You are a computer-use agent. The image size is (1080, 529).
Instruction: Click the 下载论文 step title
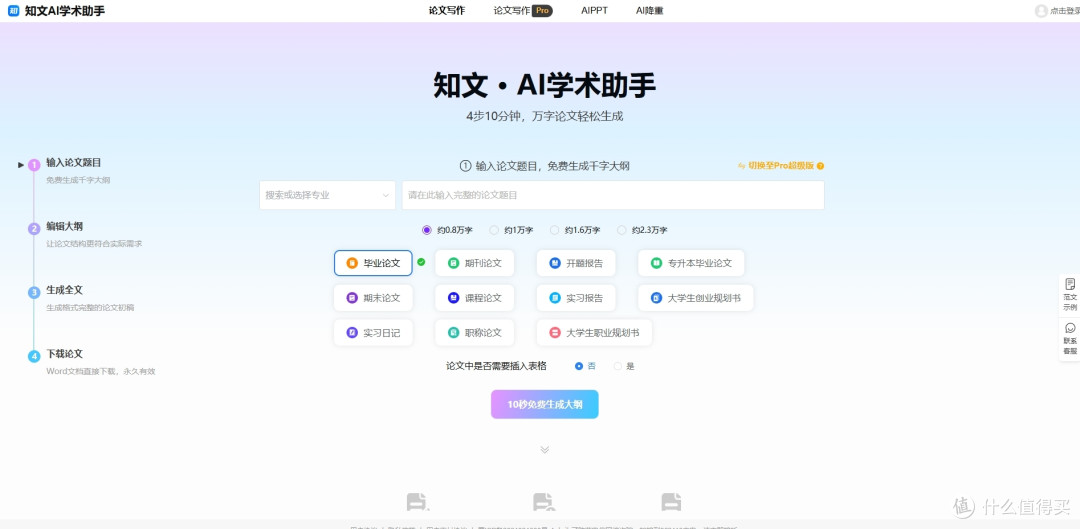[65, 354]
